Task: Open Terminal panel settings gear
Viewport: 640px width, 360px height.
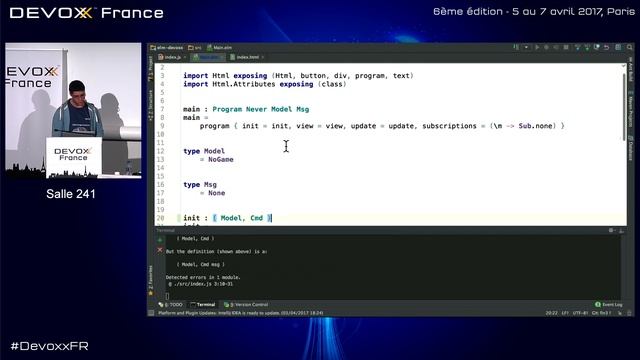Action: click(611, 231)
